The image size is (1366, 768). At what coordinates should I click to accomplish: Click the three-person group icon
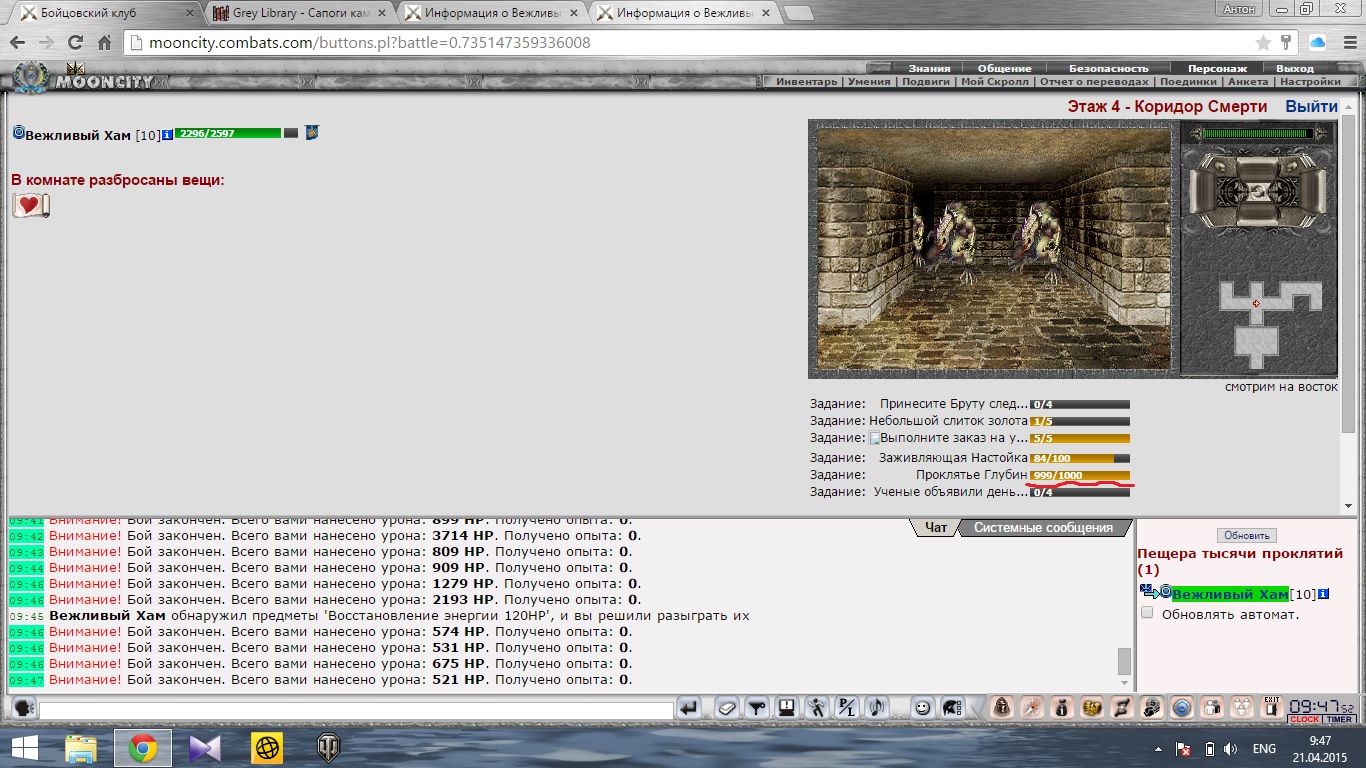[x=1242, y=708]
